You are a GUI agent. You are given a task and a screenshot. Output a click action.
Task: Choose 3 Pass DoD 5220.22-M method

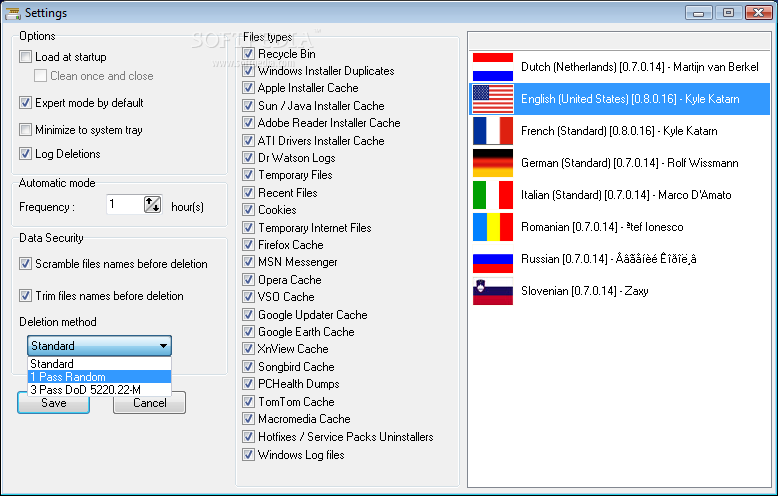click(99, 389)
